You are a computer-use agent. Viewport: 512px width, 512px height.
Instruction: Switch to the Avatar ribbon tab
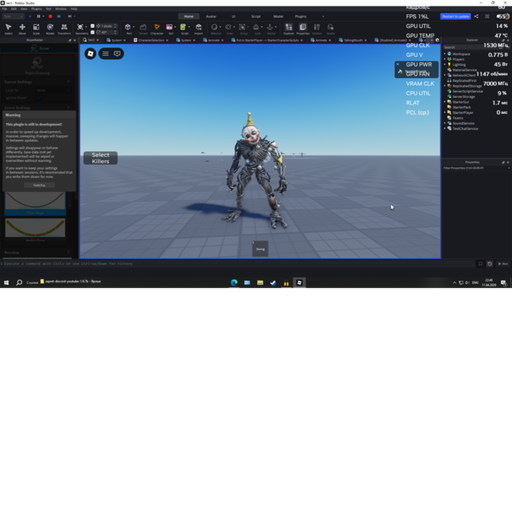point(211,16)
